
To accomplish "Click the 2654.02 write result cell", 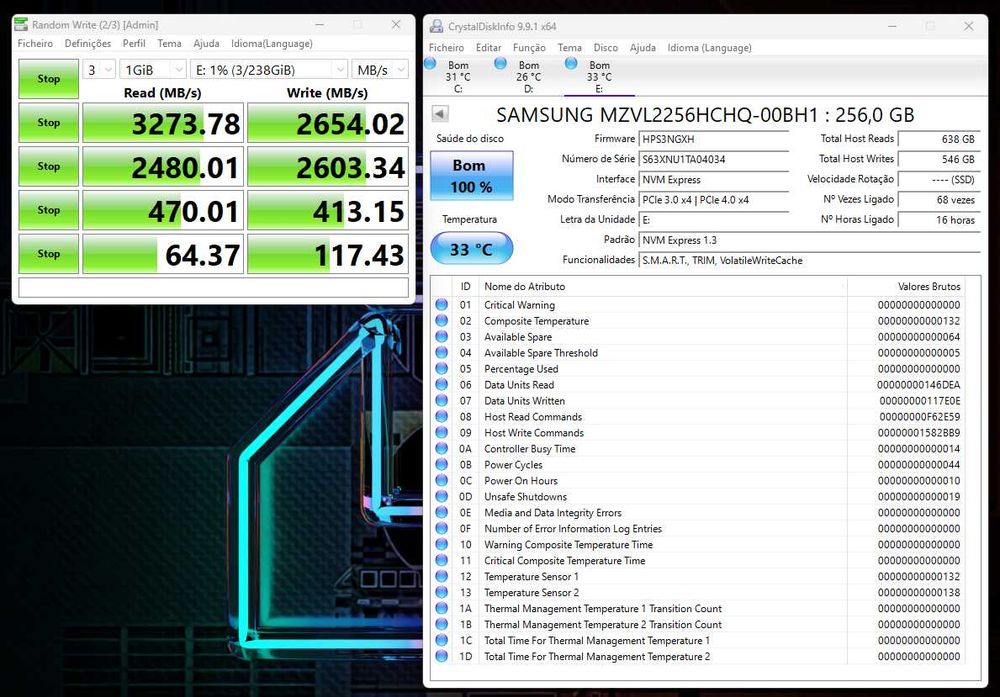I will click(328, 122).
